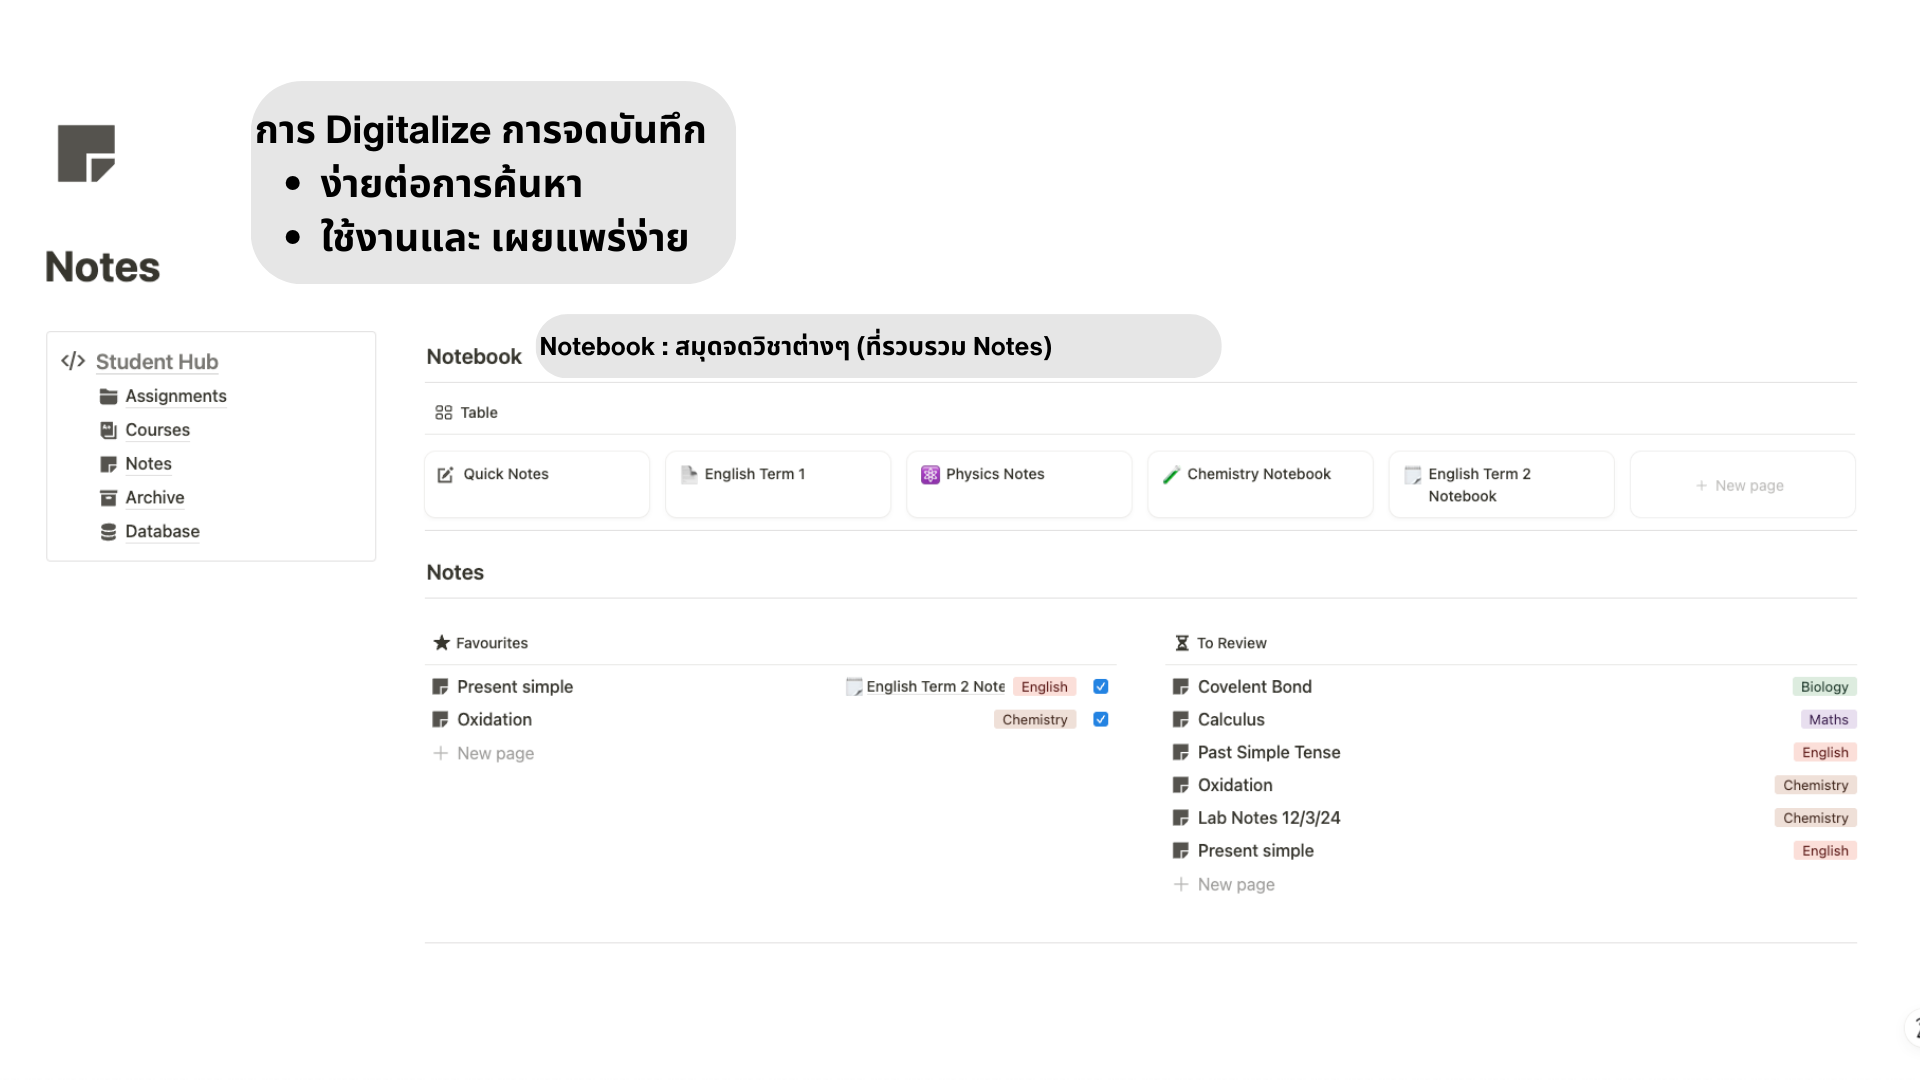Click the English Term 1 notebook card
Screen dimensions: 1920x1080
coord(754,474)
